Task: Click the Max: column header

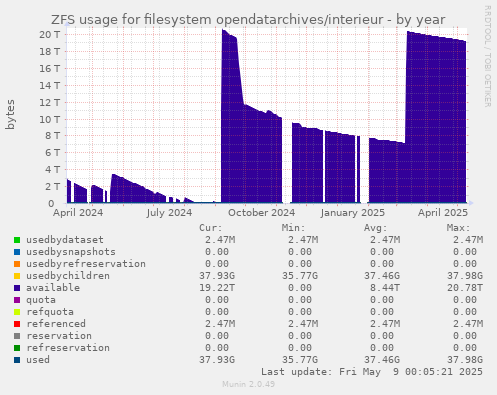Action: 458,228
